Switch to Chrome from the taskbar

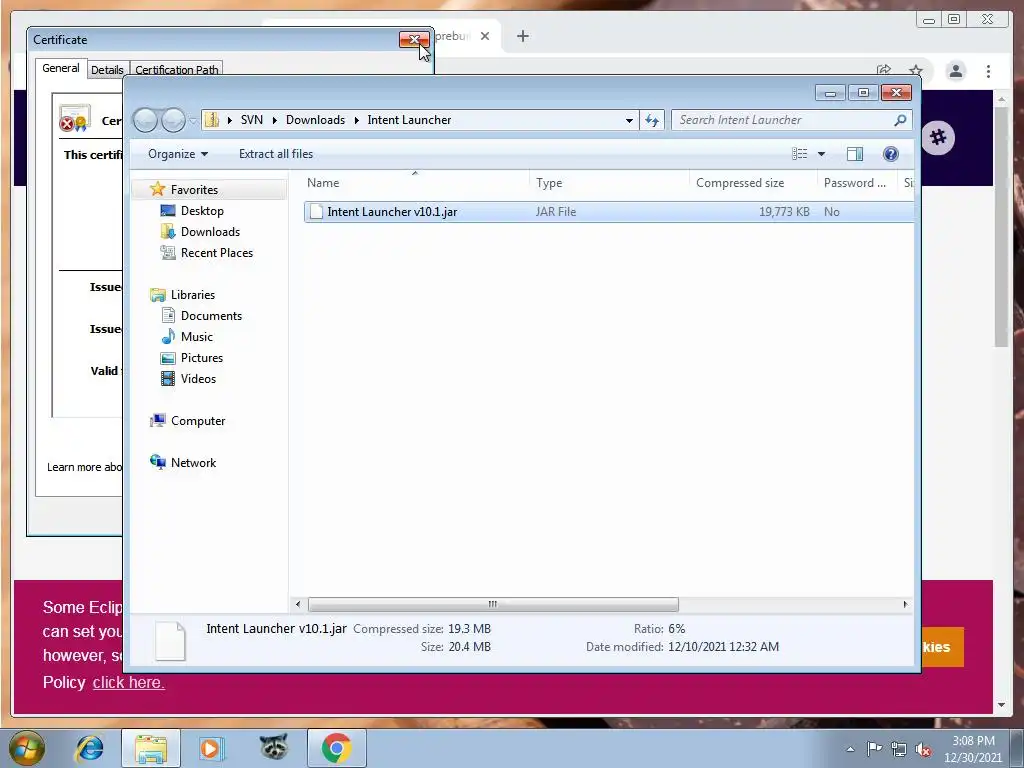[x=336, y=748]
